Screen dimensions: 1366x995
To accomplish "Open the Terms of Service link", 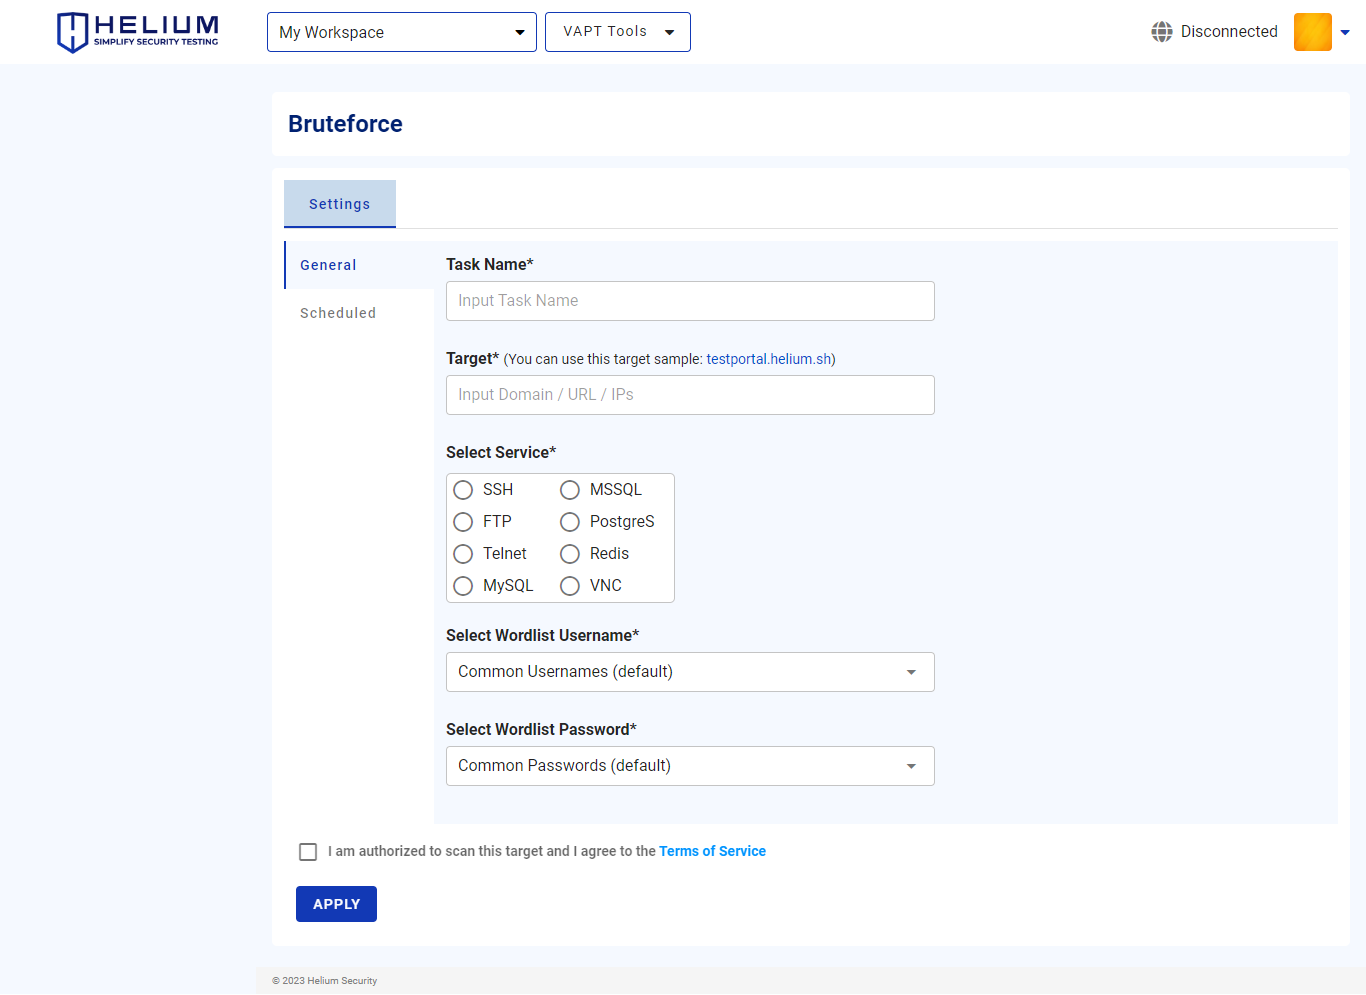I will tap(712, 851).
